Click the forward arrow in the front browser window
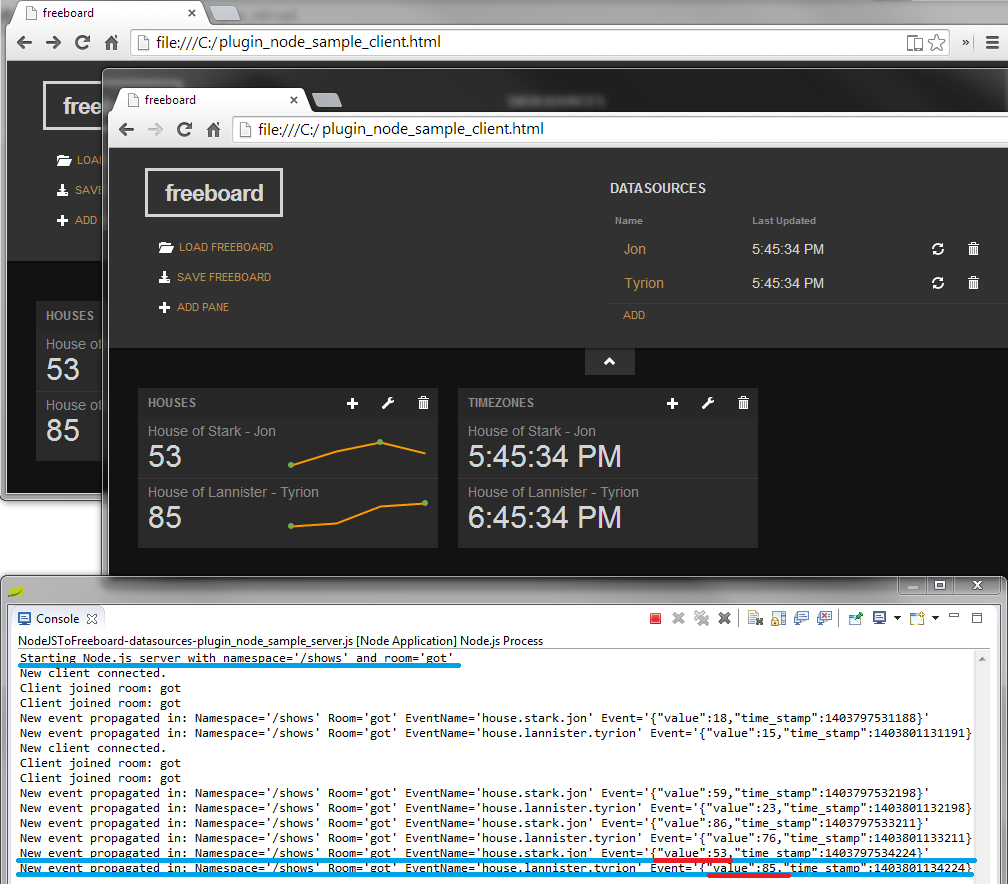The width and height of the screenshot is (1008, 884). click(156, 129)
